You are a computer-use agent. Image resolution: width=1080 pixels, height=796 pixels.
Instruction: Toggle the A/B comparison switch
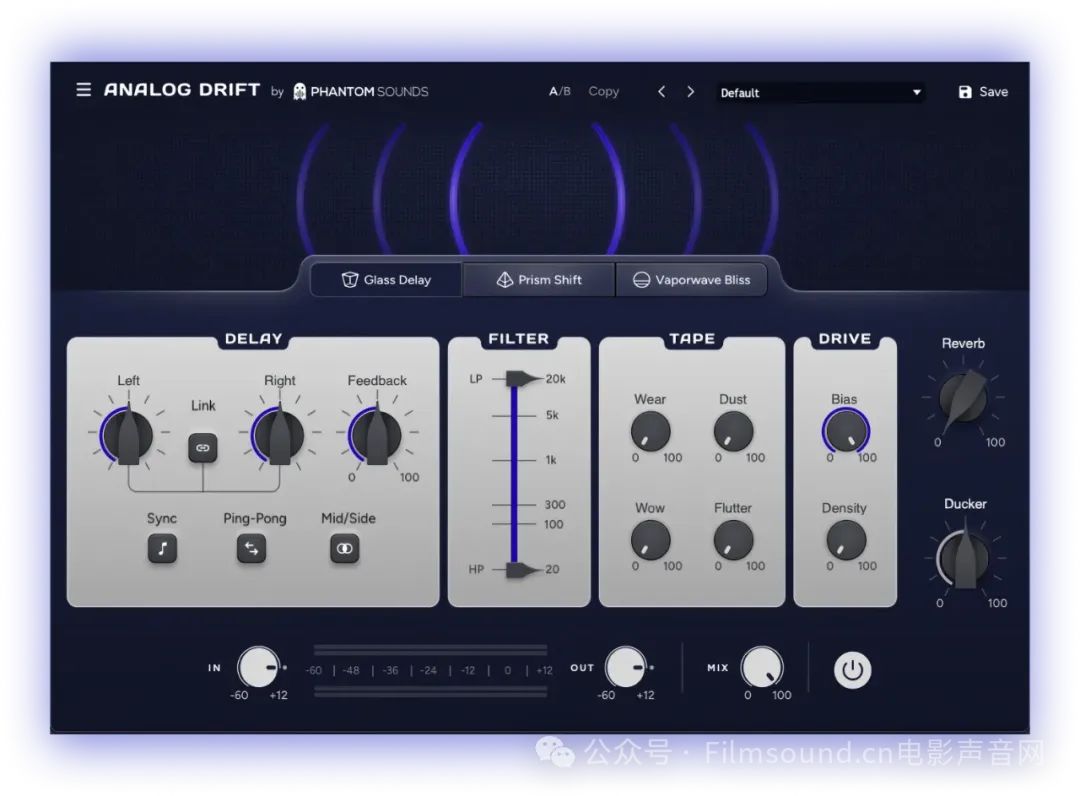pos(560,91)
